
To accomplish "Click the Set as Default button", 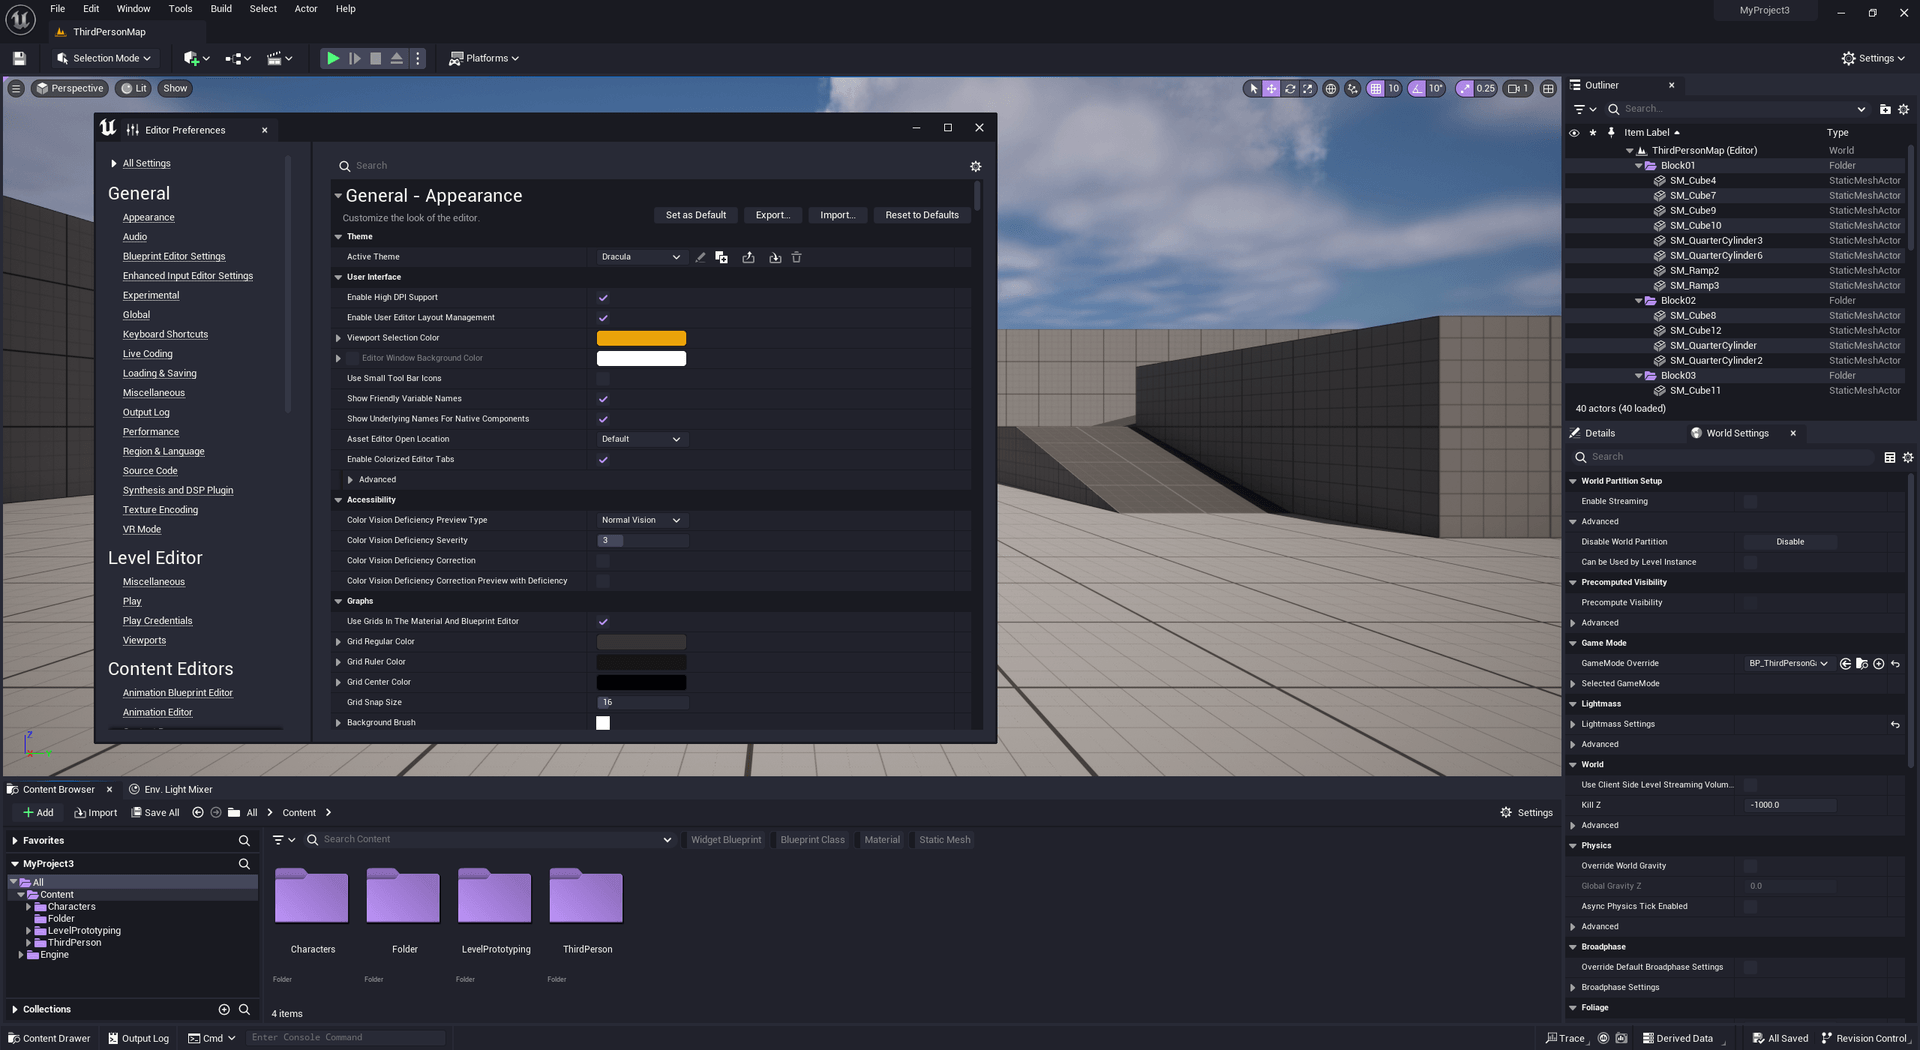I will click(695, 214).
